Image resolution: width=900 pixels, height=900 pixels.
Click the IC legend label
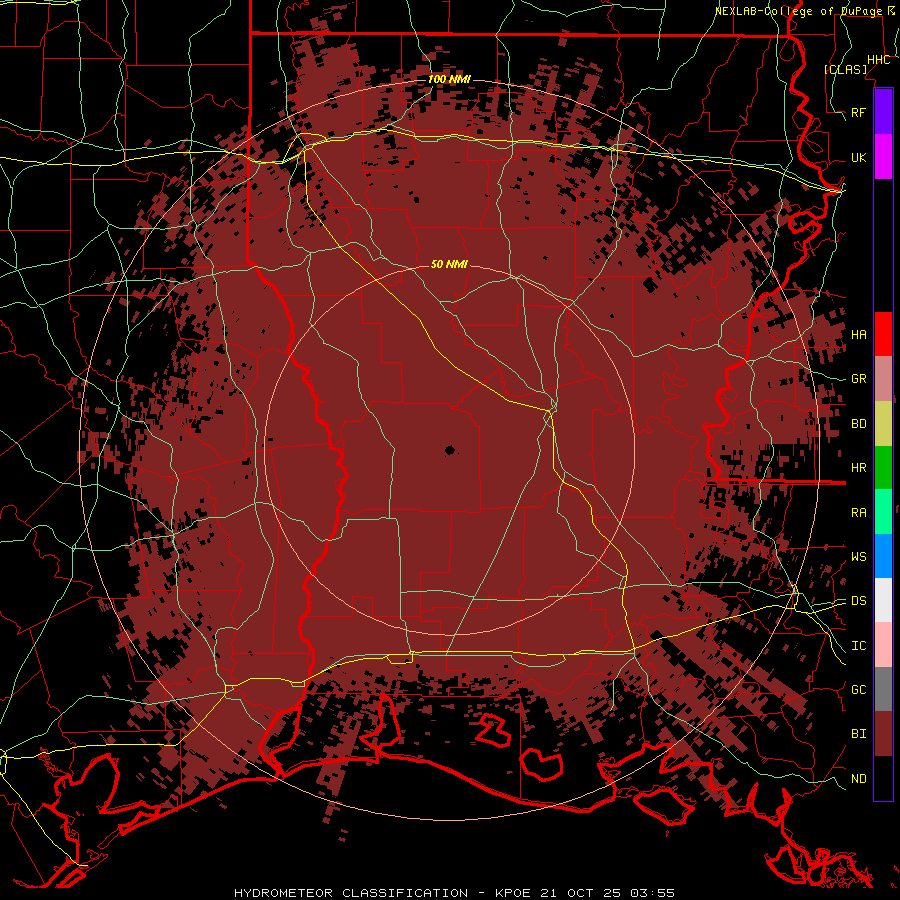(x=859, y=646)
